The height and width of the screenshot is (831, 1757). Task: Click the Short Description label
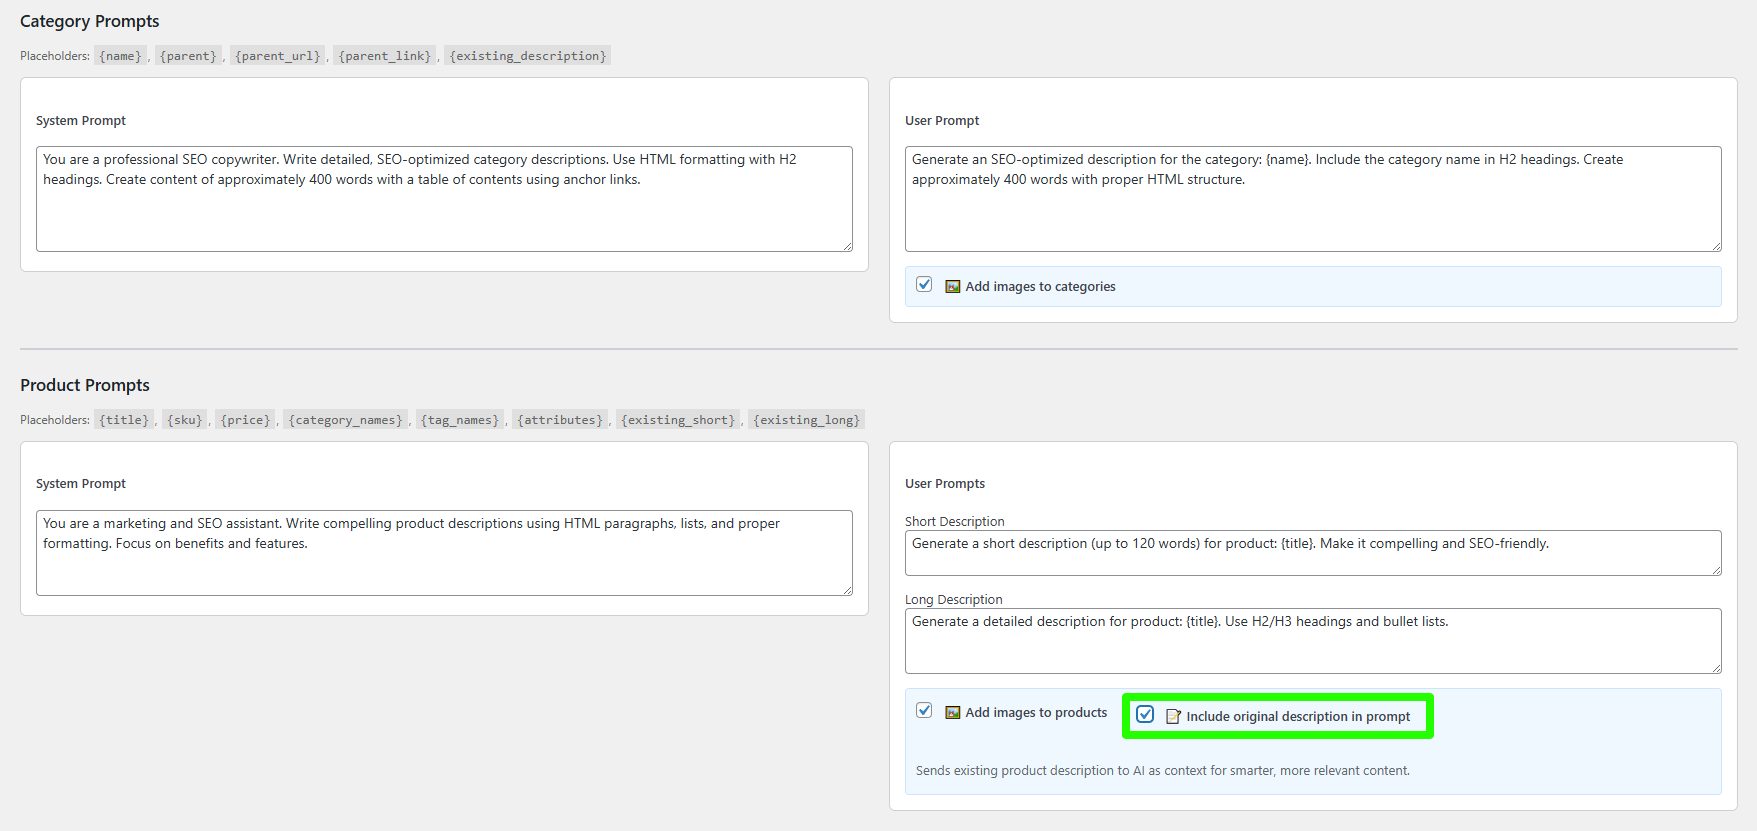point(955,521)
